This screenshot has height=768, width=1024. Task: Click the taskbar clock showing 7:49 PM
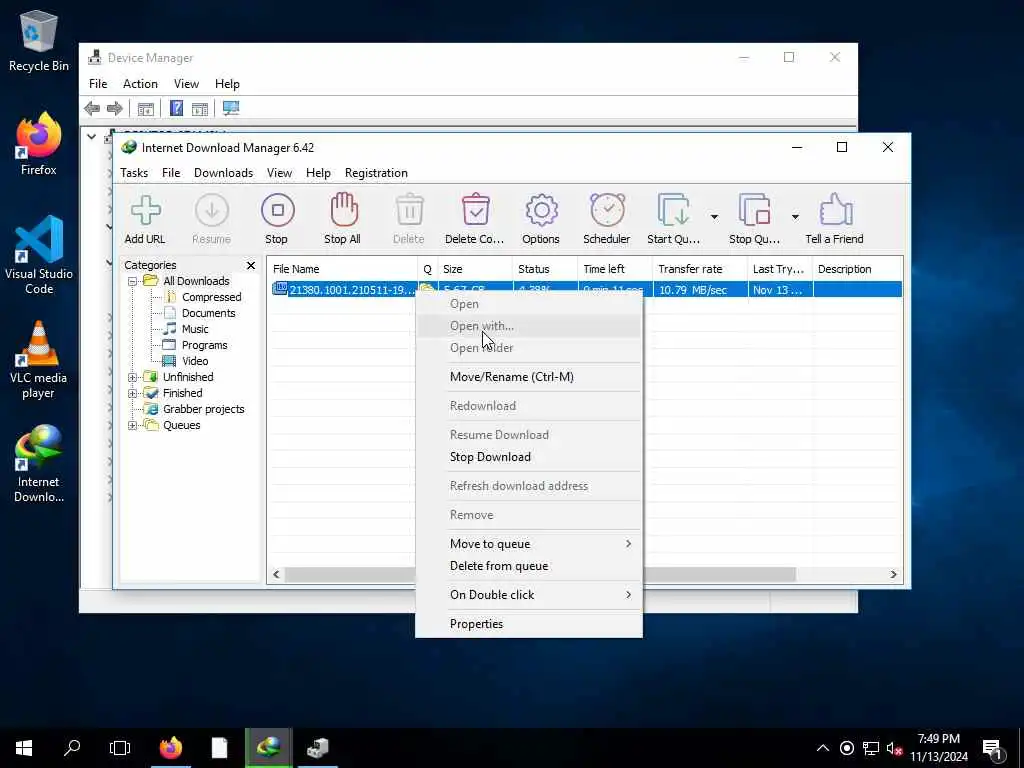point(938,748)
